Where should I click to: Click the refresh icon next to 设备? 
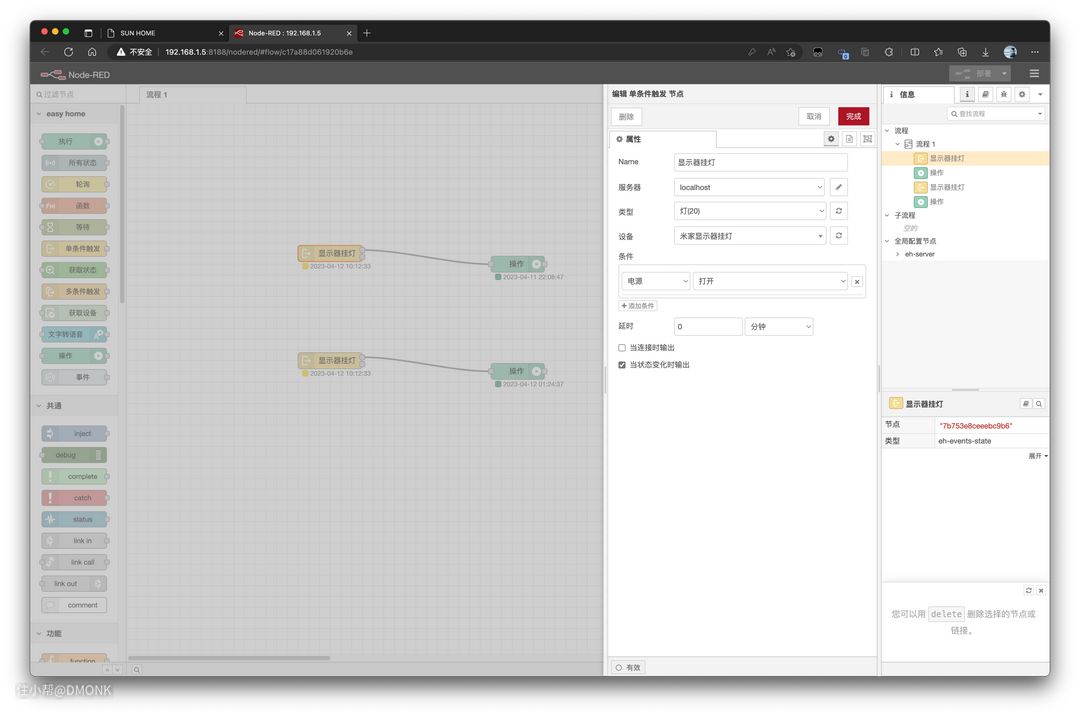pyautogui.click(x=839, y=236)
